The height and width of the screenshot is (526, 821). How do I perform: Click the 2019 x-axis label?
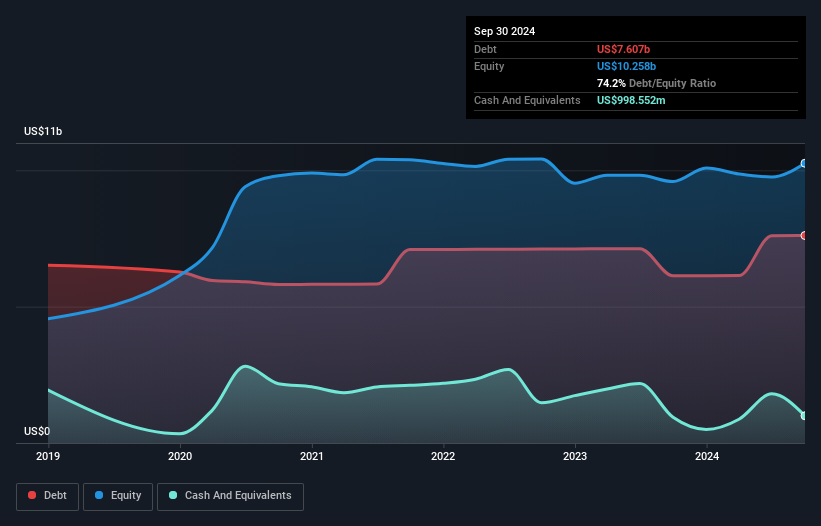48,456
